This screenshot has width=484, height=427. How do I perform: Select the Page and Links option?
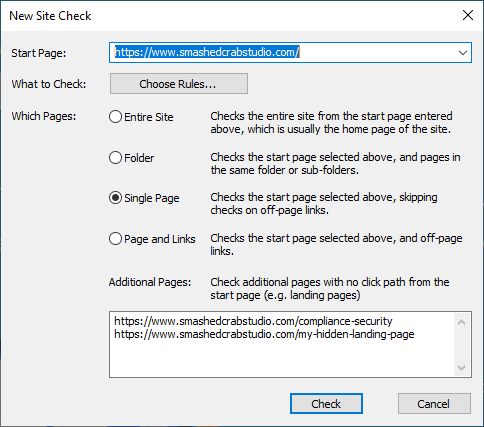115,239
